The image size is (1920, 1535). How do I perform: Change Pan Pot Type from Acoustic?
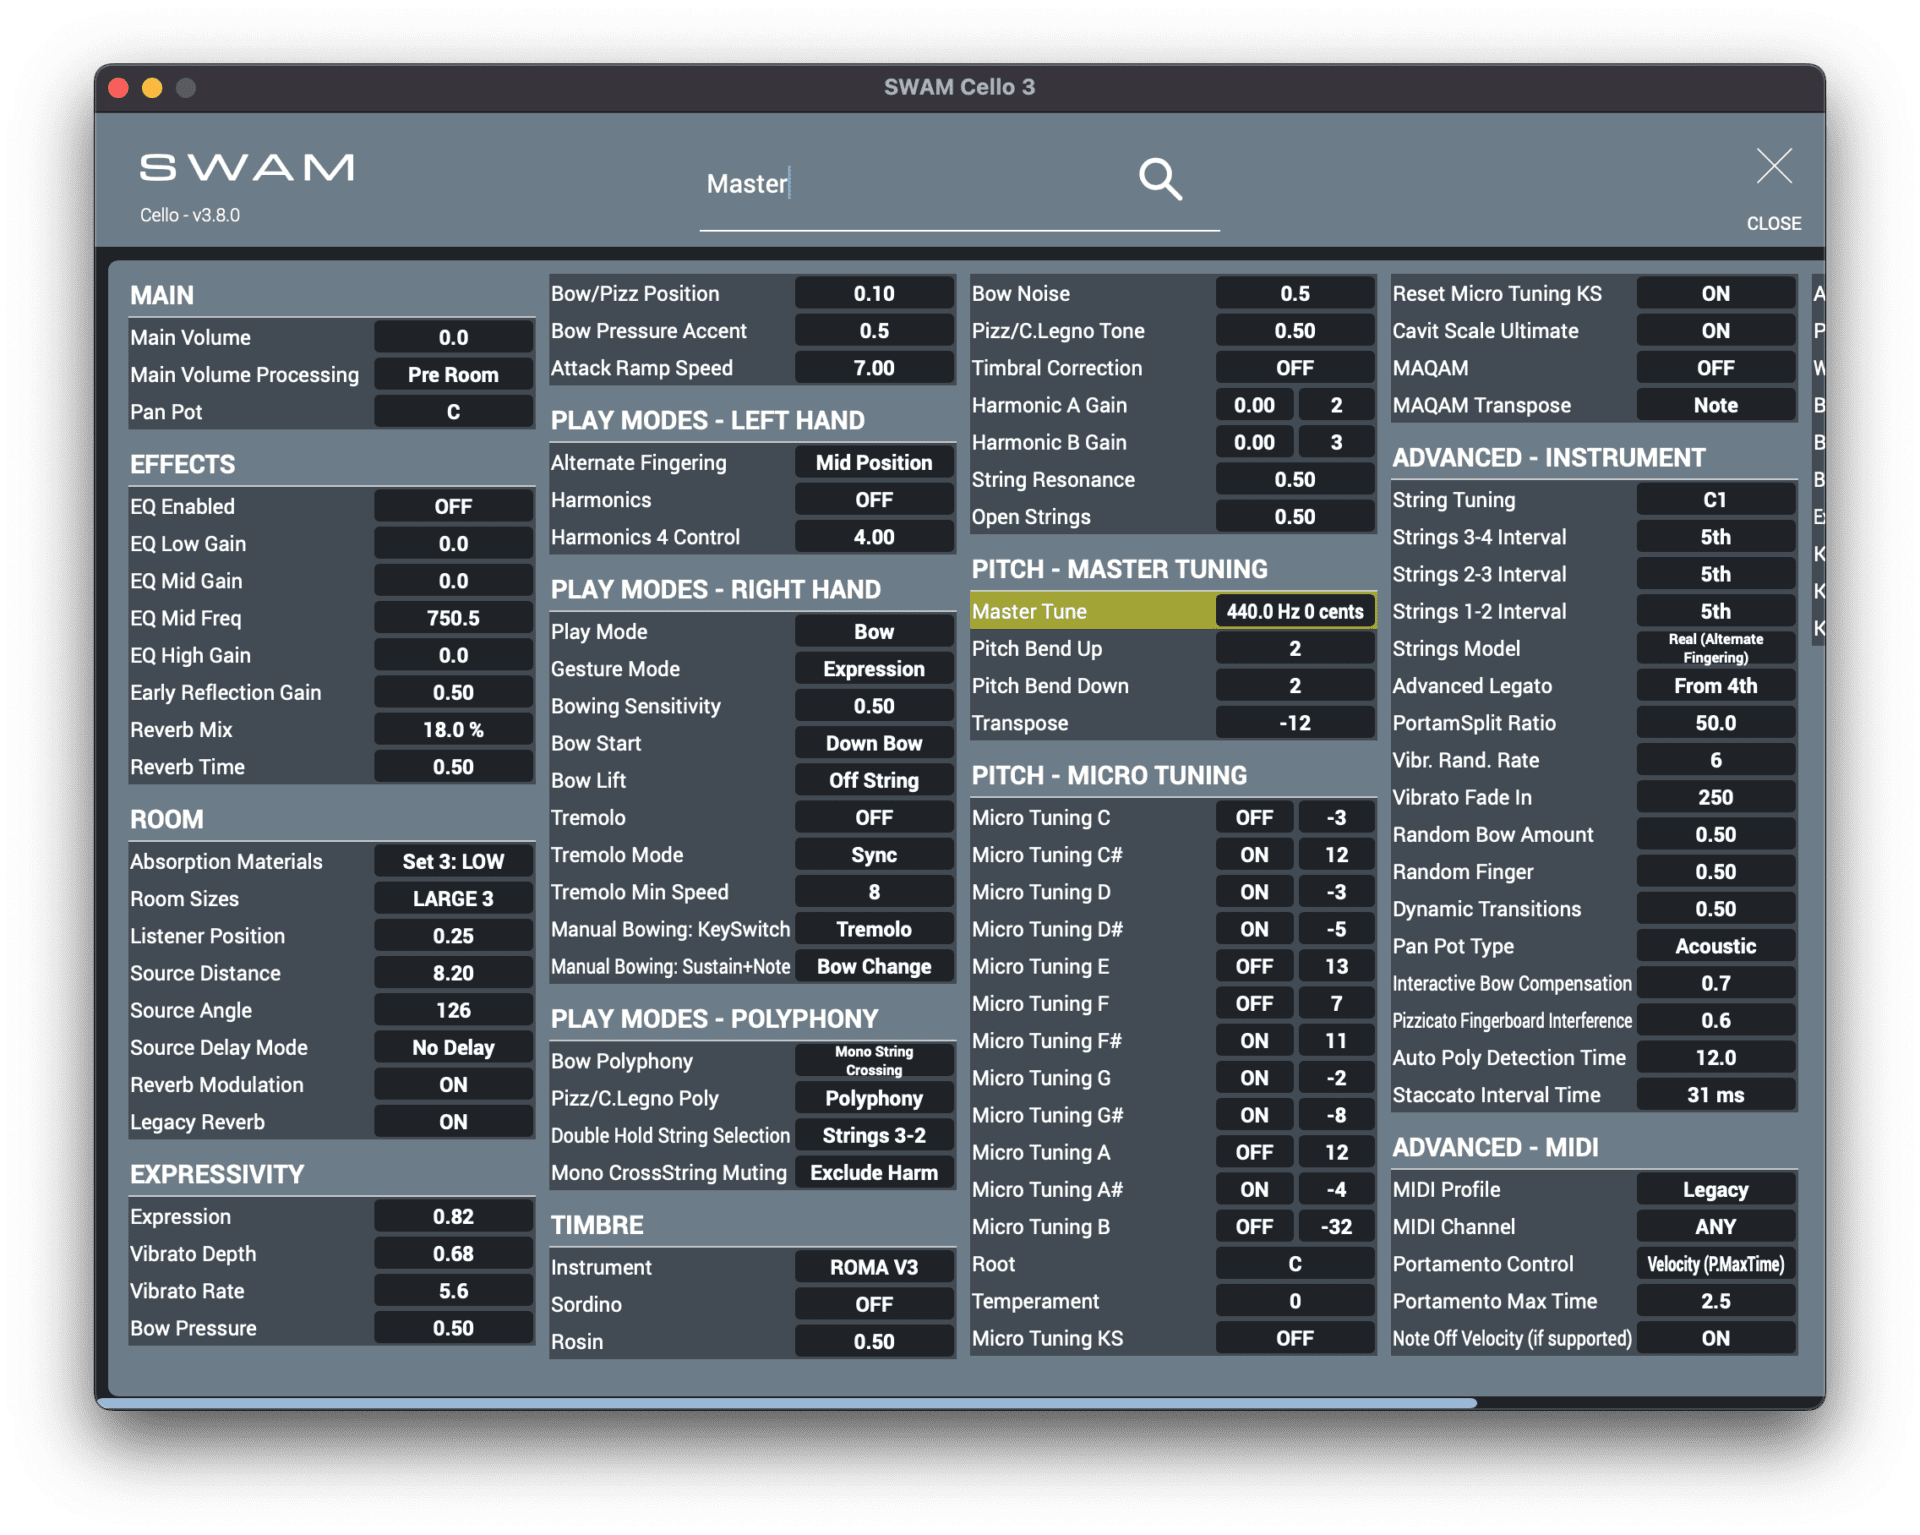click(1715, 945)
